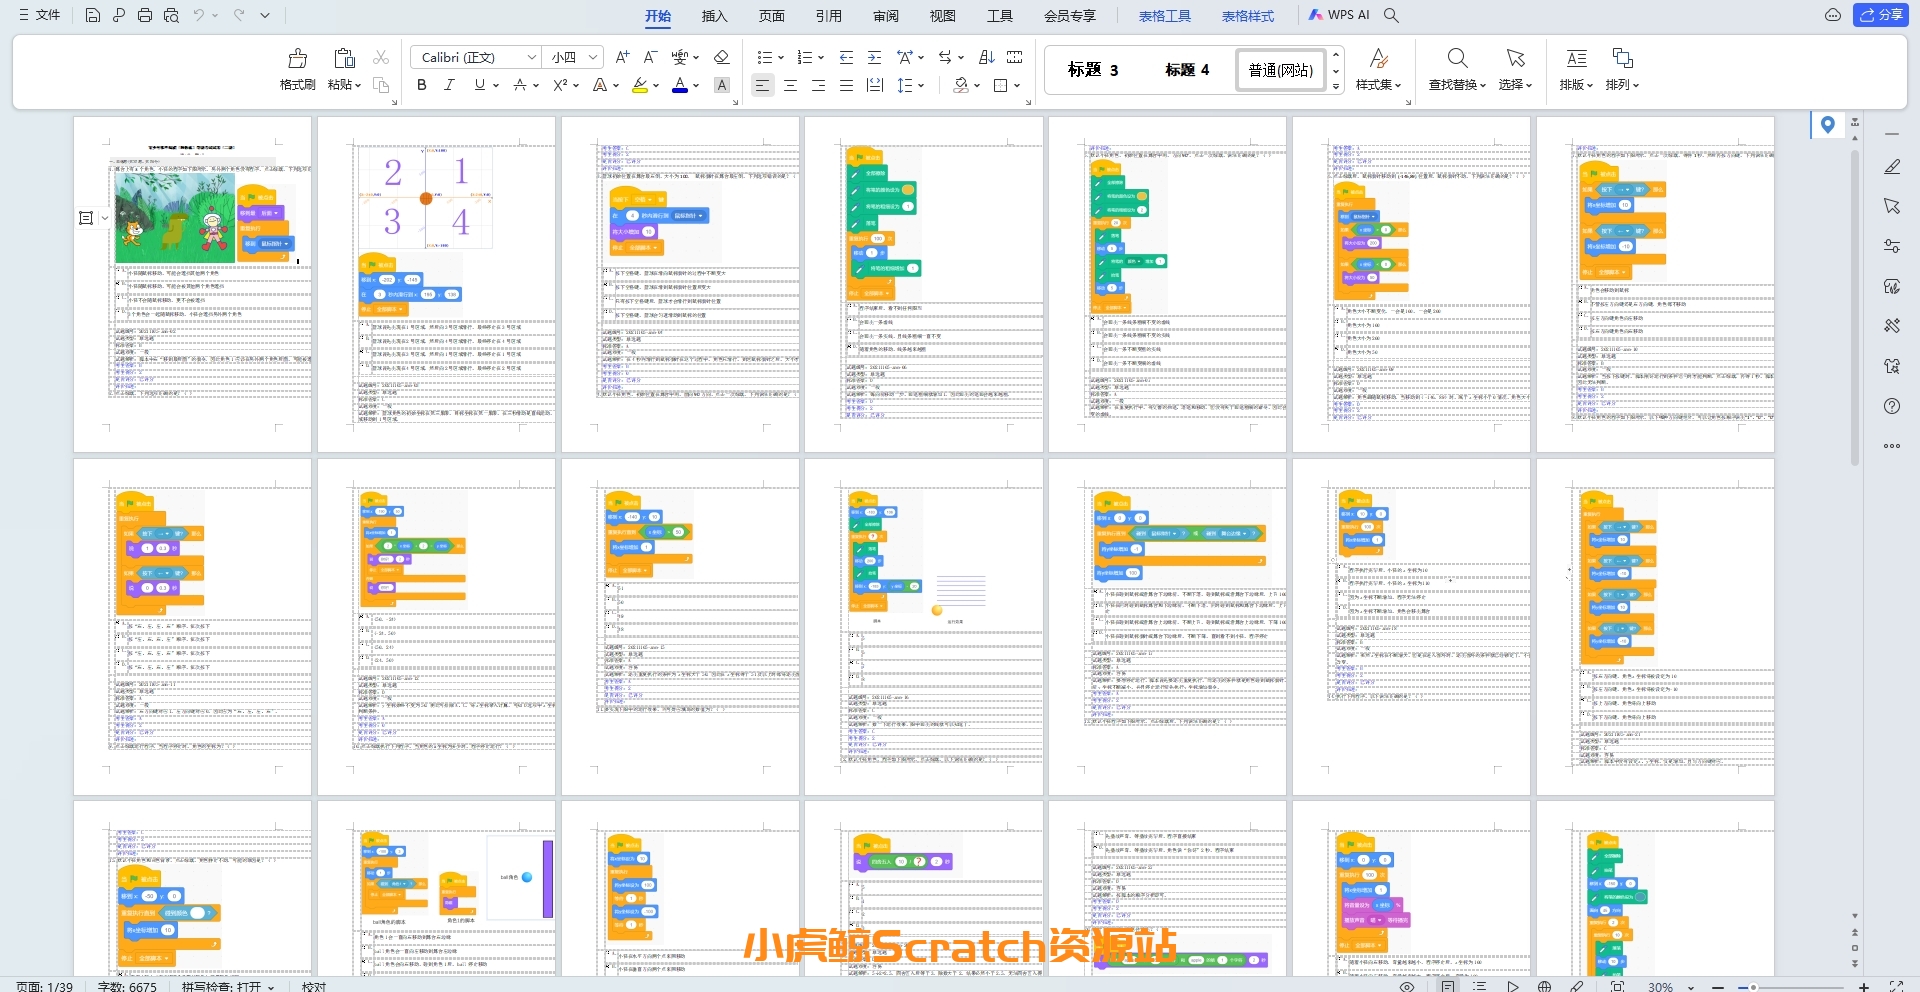Click the pen icon in right sidebar
This screenshot has width=1920, height=992.
click(1892, 167)
